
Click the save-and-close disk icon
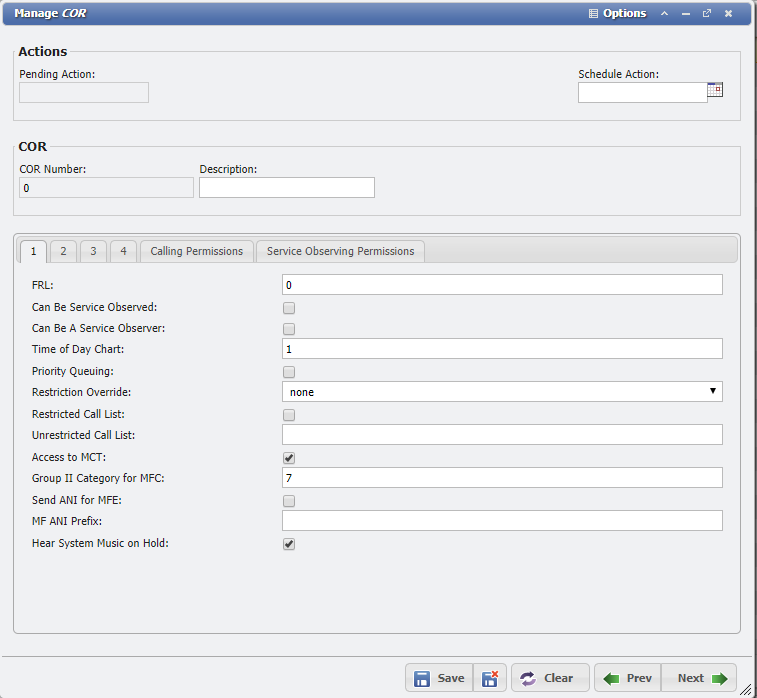[x=491, y=678]
